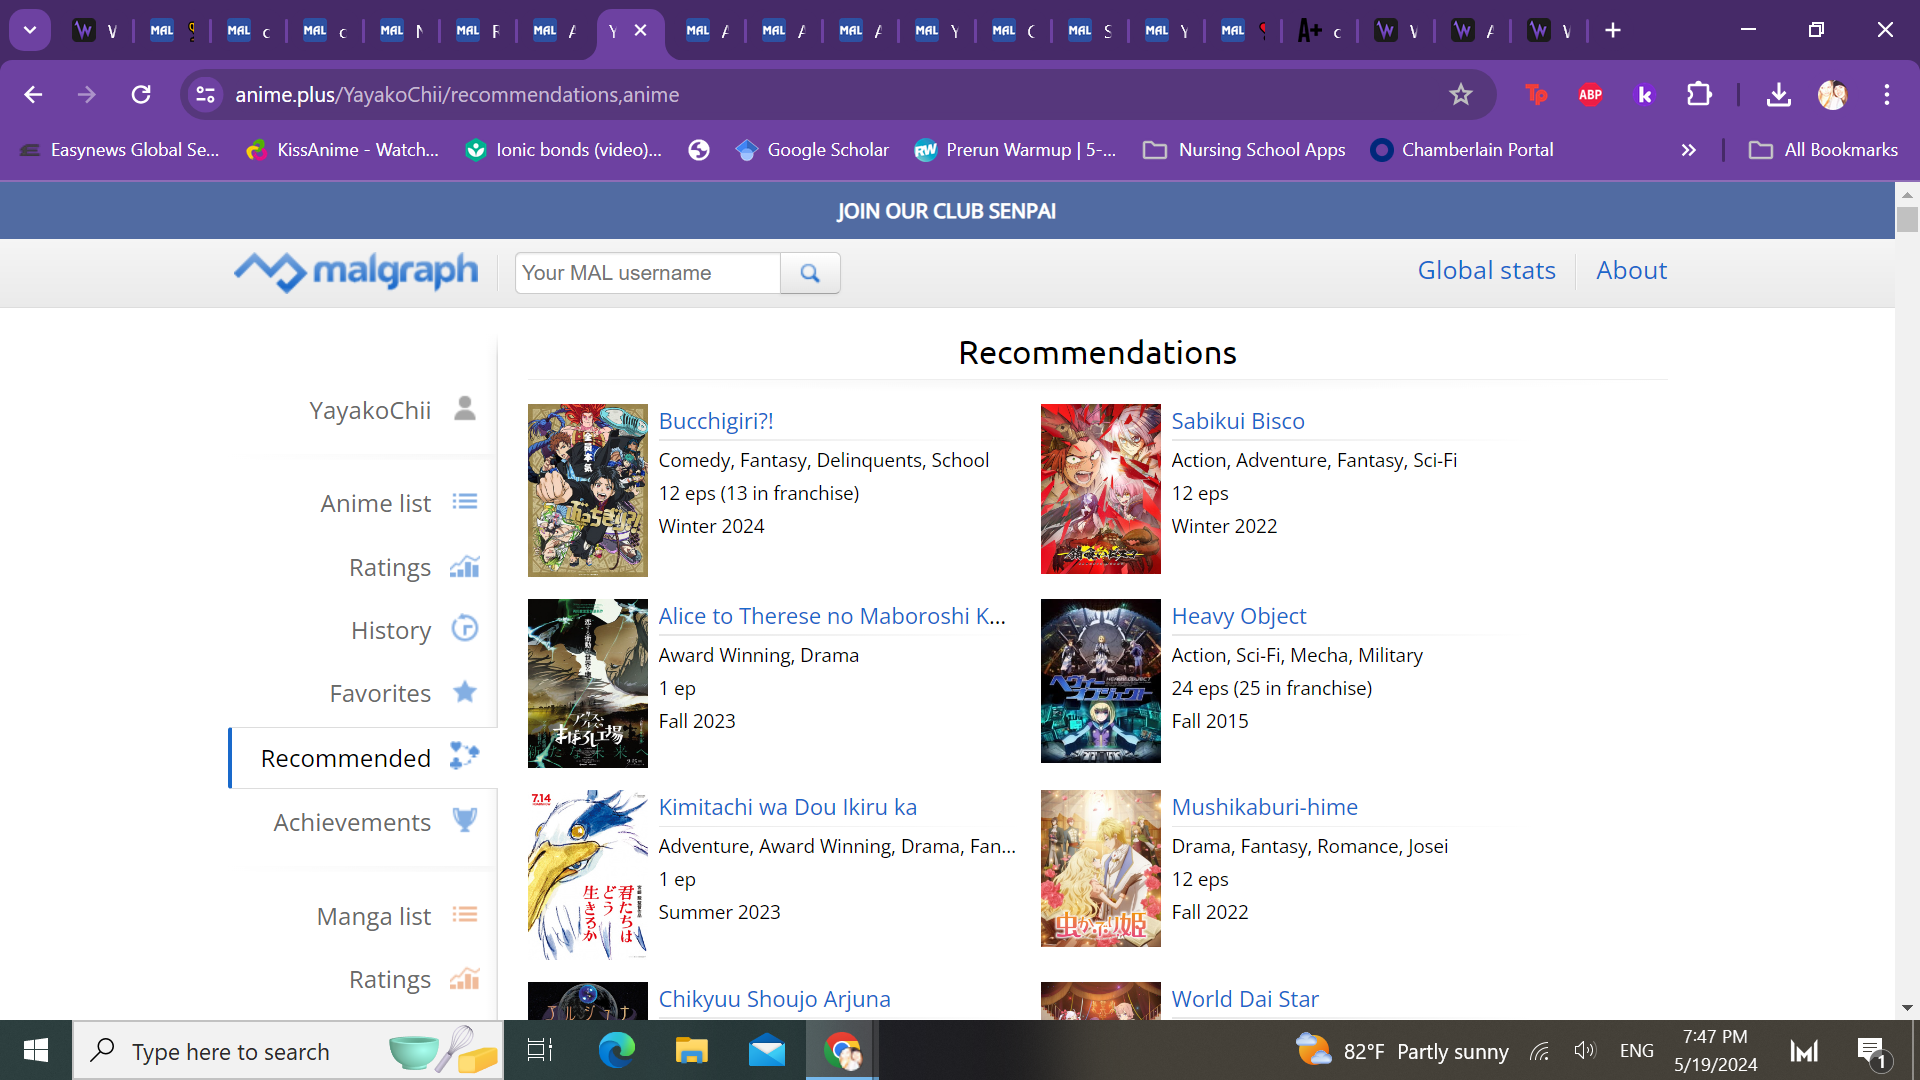Bookmark this page with the star icon
This screenshot has width=1920, height=1080.
pos(1460,95)
